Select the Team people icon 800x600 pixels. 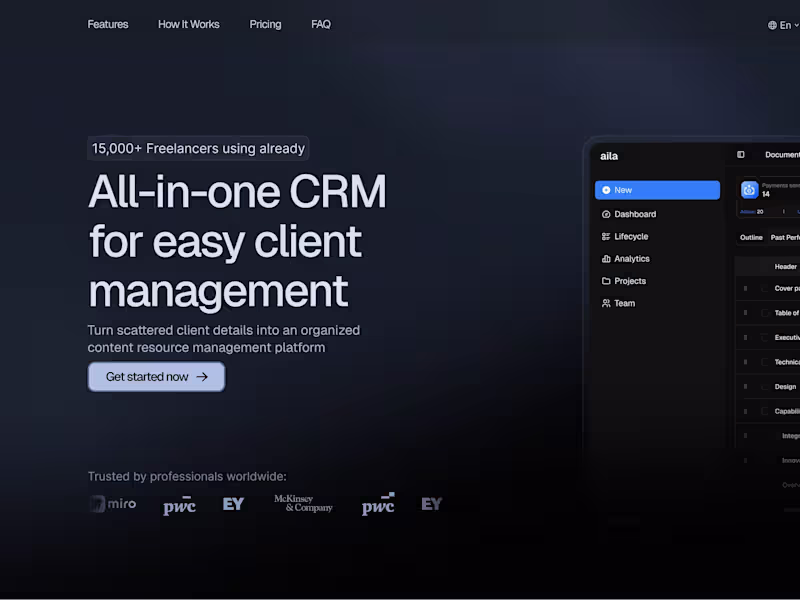(605, 303)
